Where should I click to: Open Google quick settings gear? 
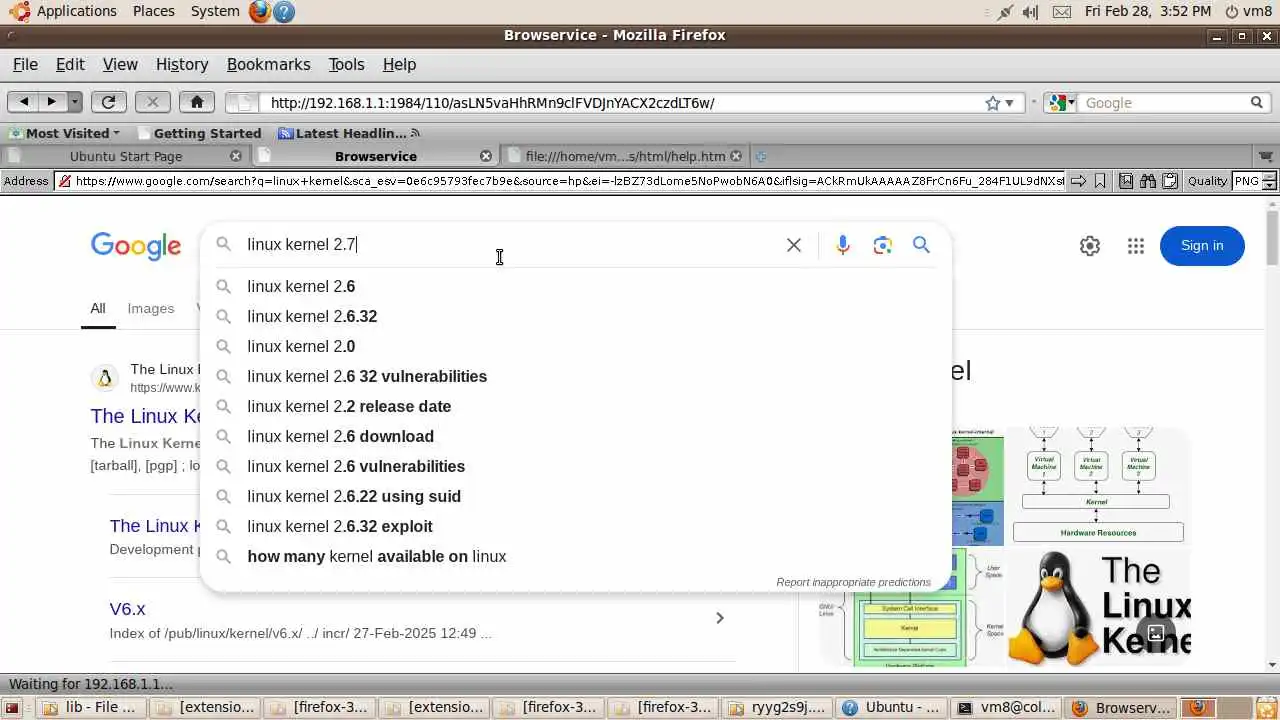click(1090, 246)
